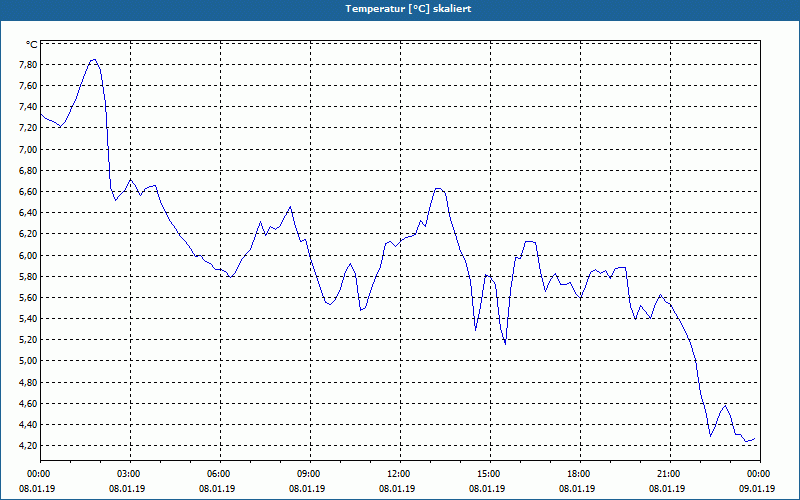Select the 6,00 axis tick label
Viewport: 800px width, 500px height.
28,255
